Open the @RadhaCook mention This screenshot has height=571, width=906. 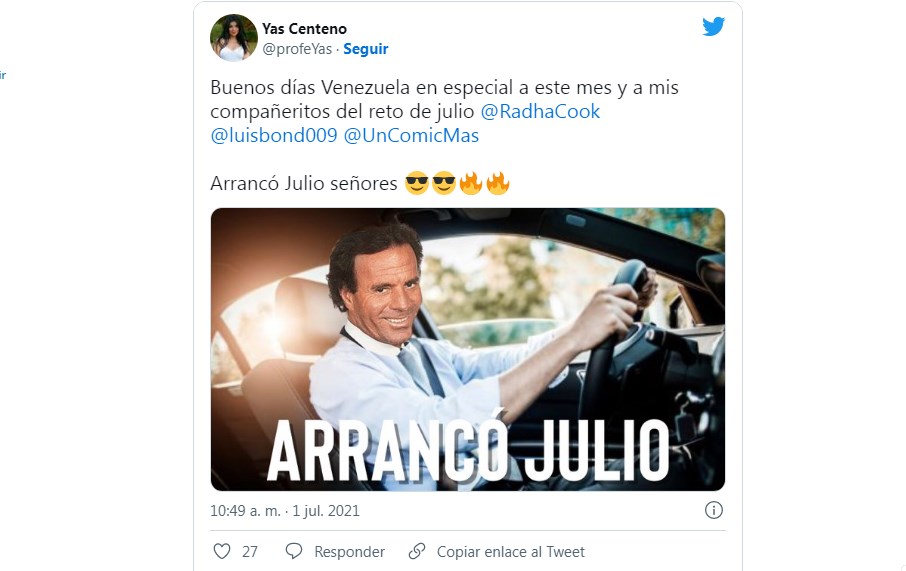click(x=540, y=111)
